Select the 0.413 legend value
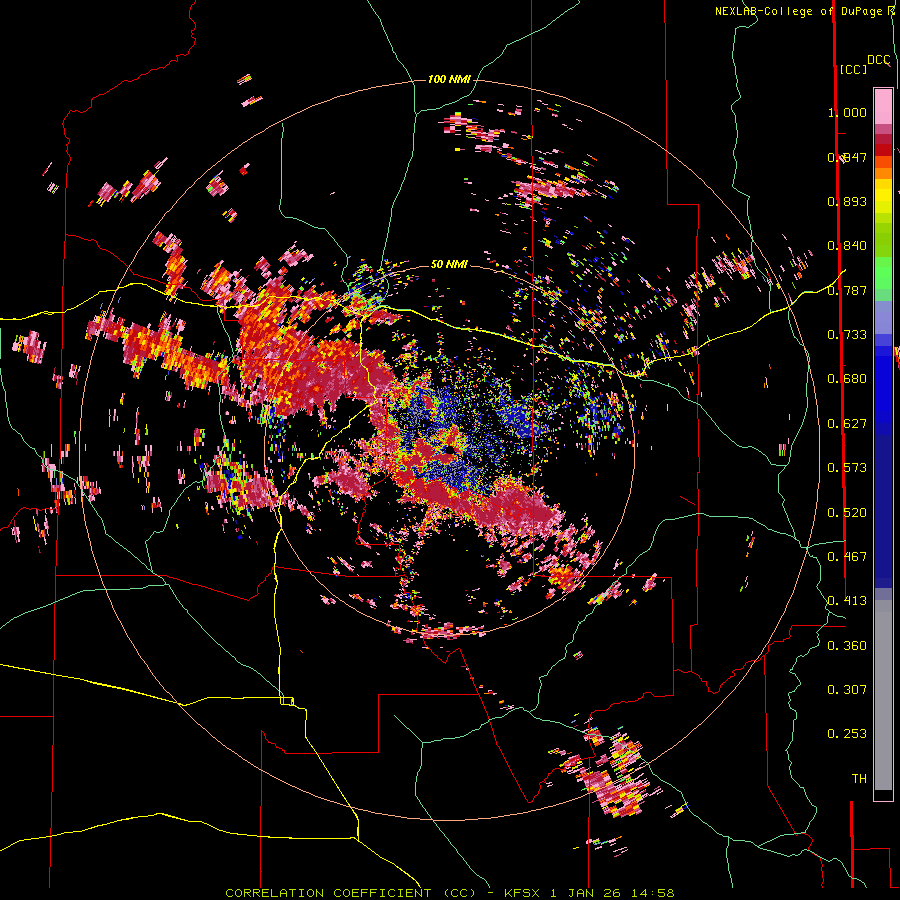Viewport: 900px width, 900px height. click(x=847, y=601)
